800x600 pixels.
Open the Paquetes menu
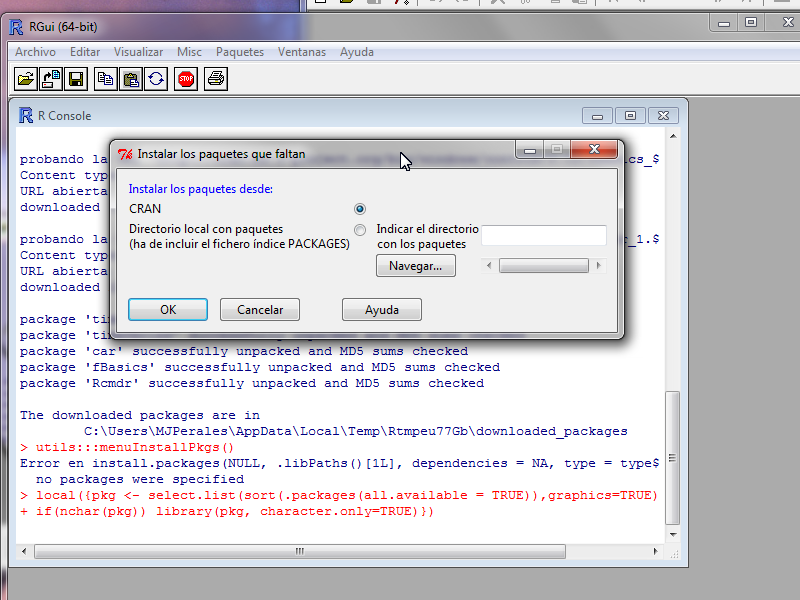(x=240, y=52)
